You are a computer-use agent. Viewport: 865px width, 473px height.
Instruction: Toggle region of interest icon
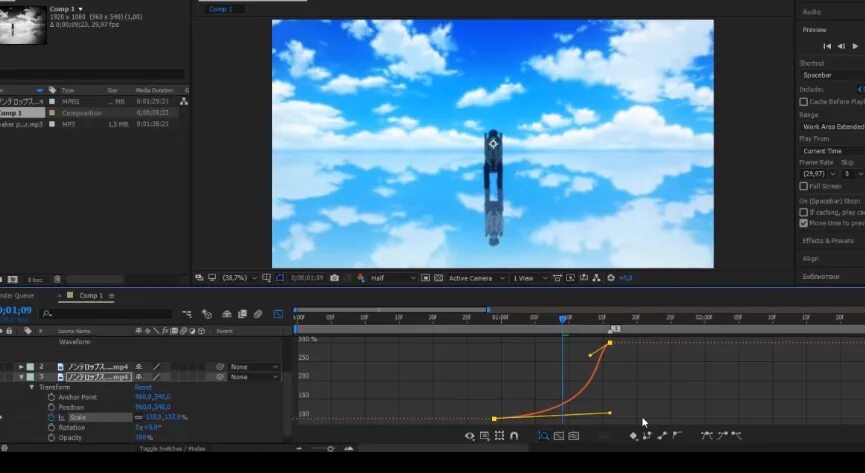425,278
